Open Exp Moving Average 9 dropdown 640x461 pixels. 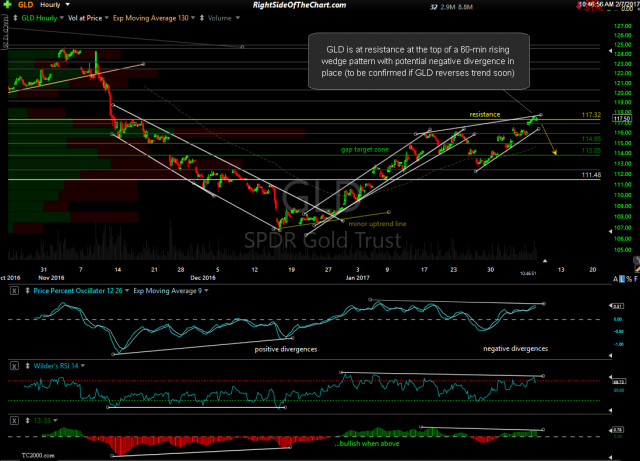click(x=206, y=291)
